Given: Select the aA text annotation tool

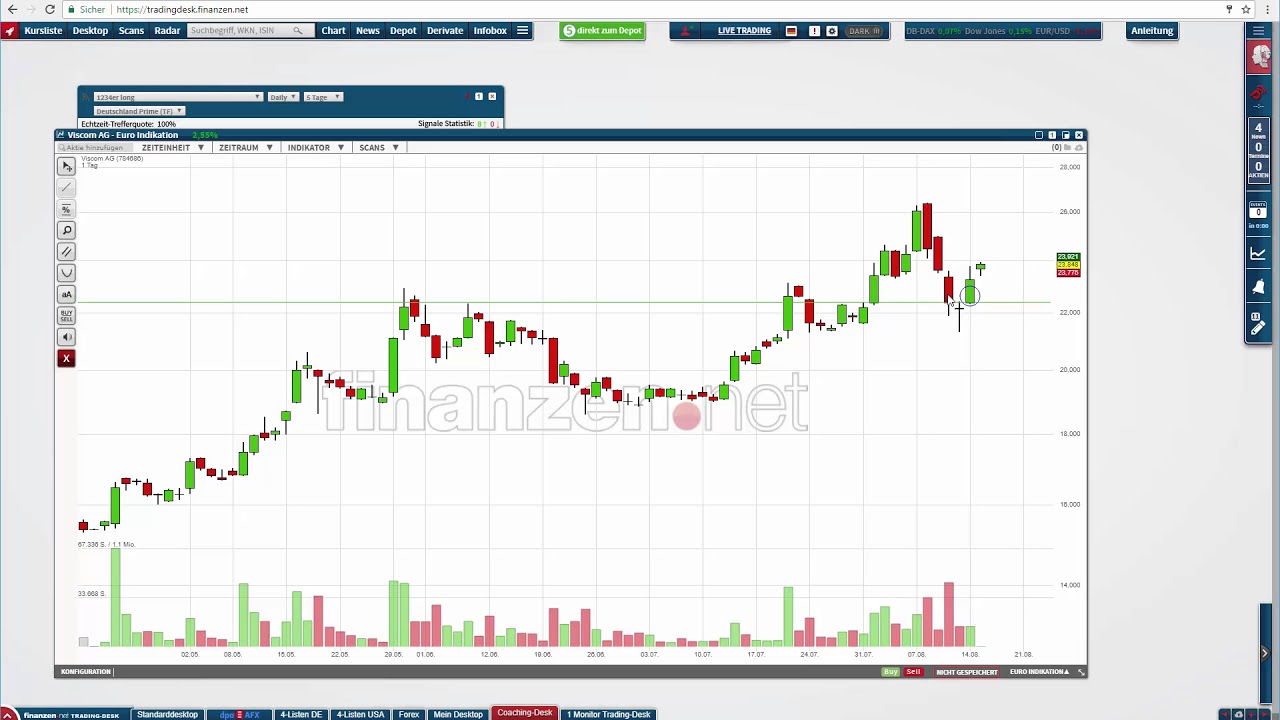Looking at the screenshot, I should 66,294.
